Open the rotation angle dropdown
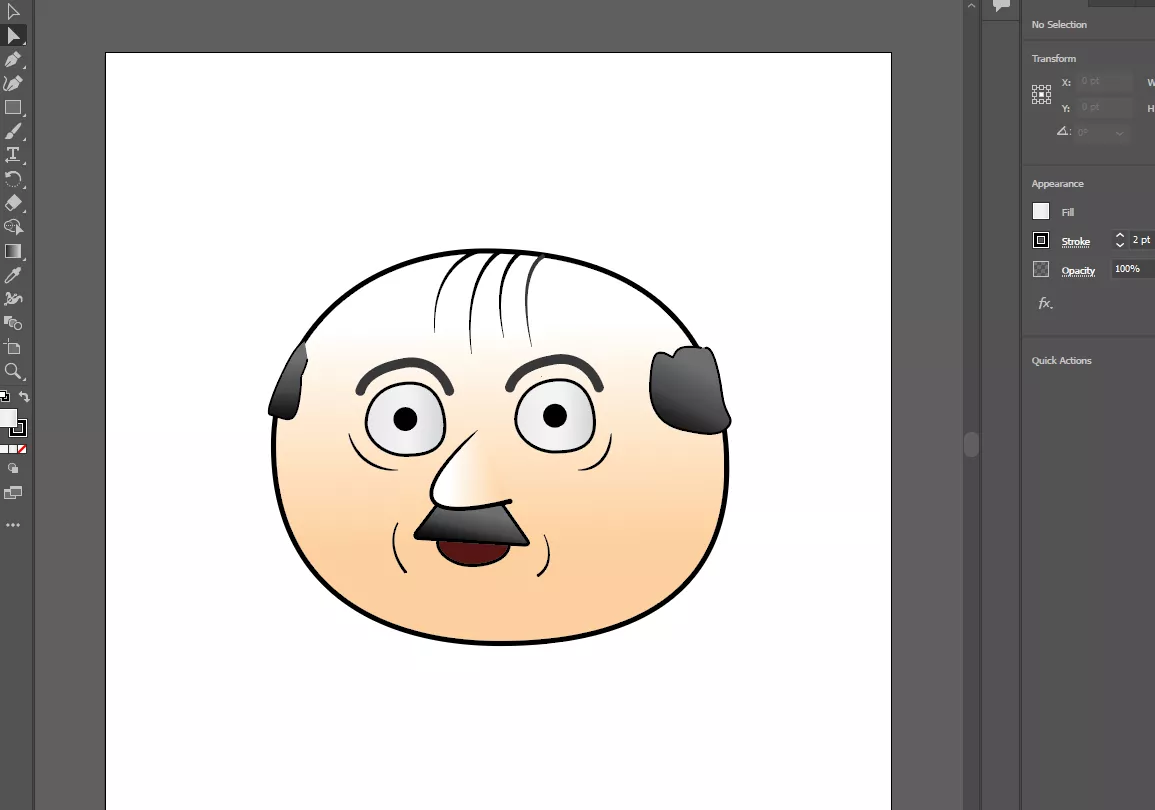Screen dimensions: 1155x810 pyautogui.click(x=1120, y=133)
